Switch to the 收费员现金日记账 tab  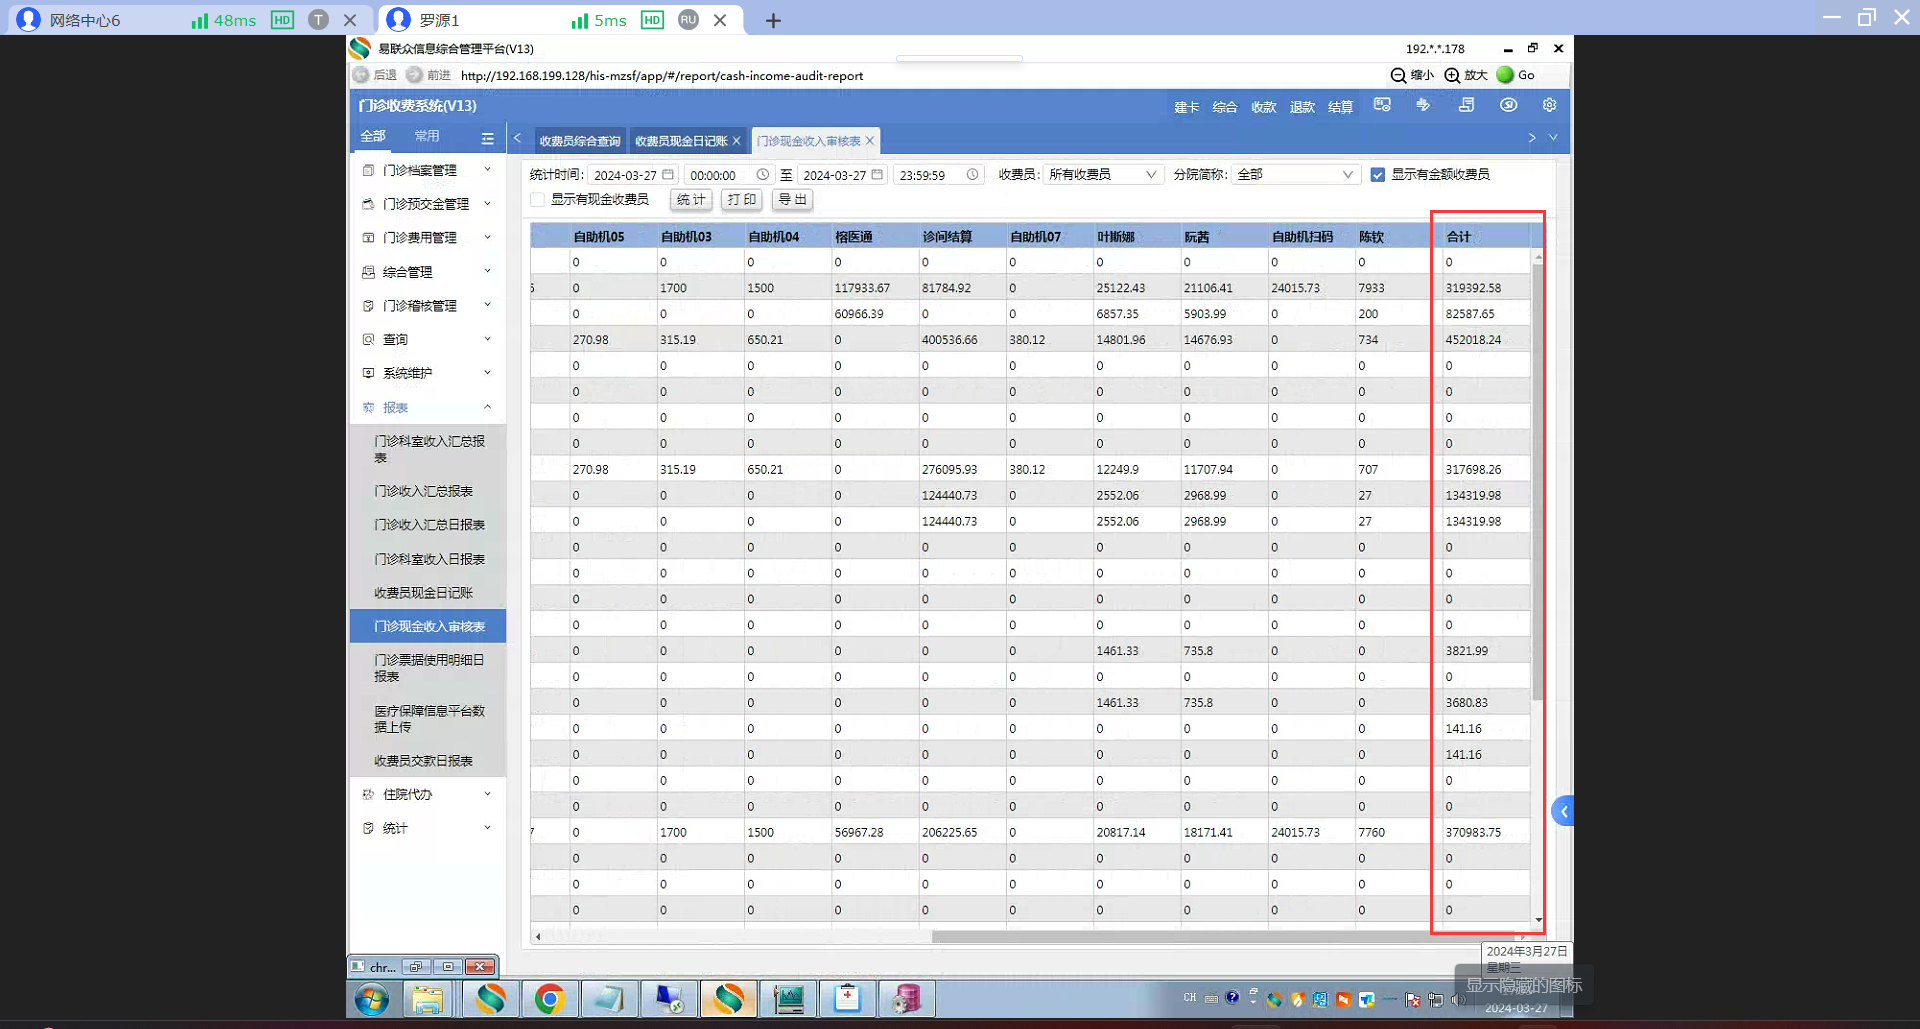click(680, 141)
